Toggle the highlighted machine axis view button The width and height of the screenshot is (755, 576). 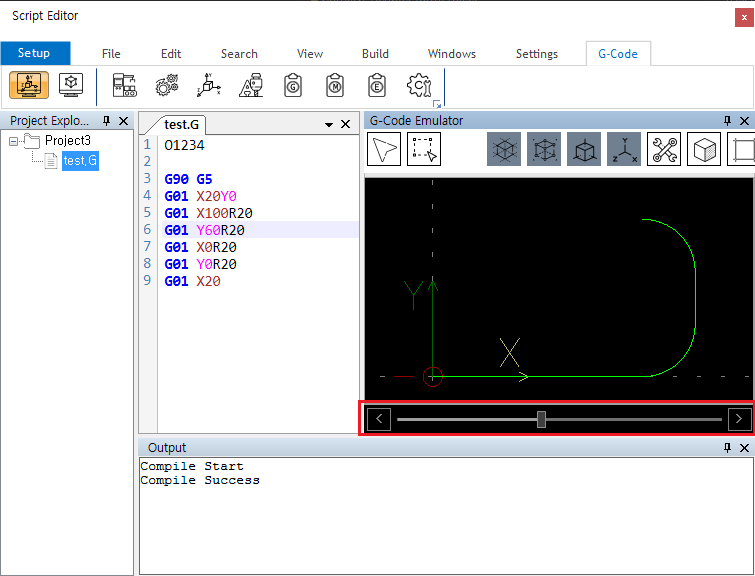pos(29,86)
